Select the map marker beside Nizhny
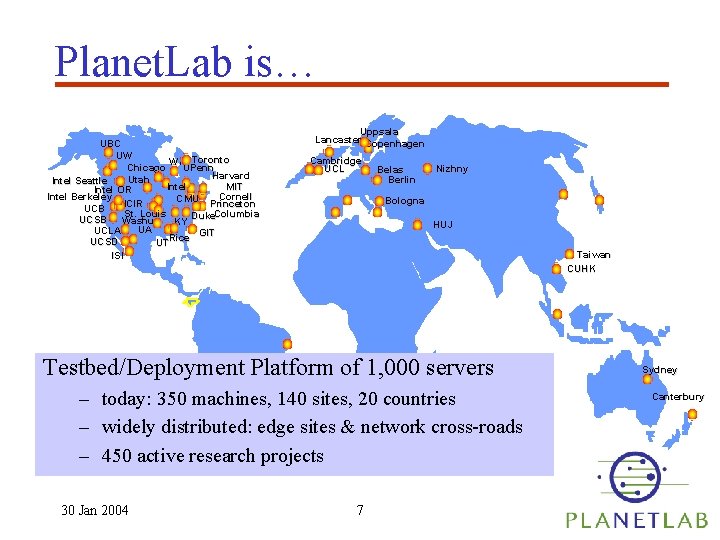The width and height of the screenshot is (720, 540). (427, 169)
